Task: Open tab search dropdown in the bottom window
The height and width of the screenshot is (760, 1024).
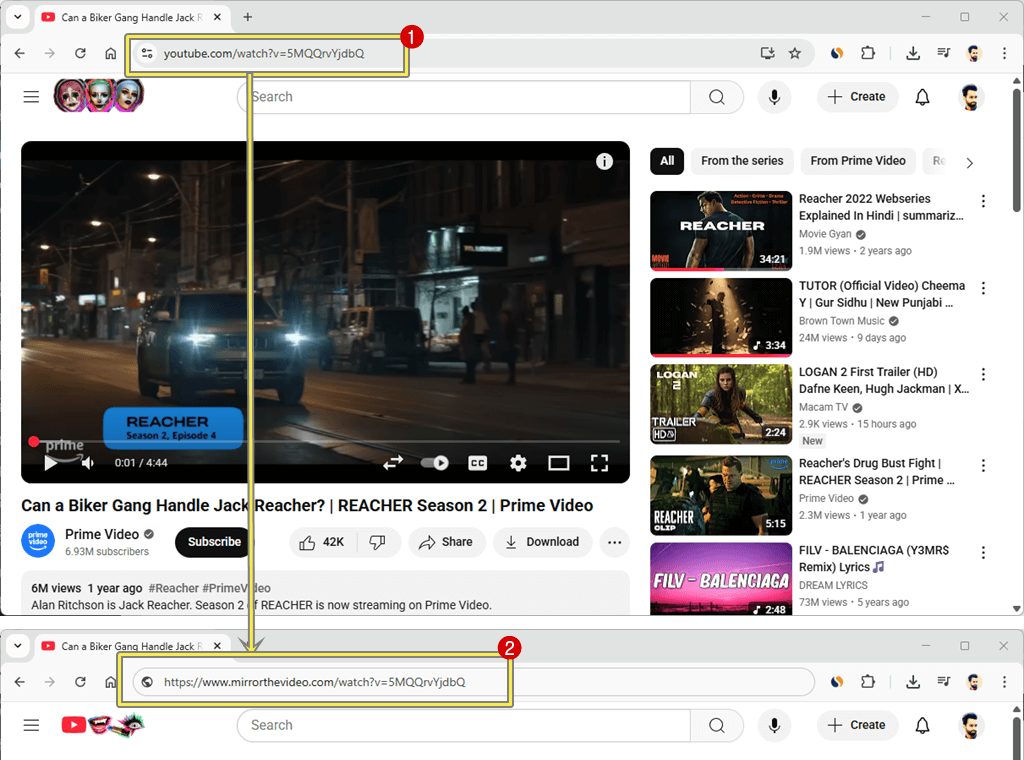Action: 18,646
